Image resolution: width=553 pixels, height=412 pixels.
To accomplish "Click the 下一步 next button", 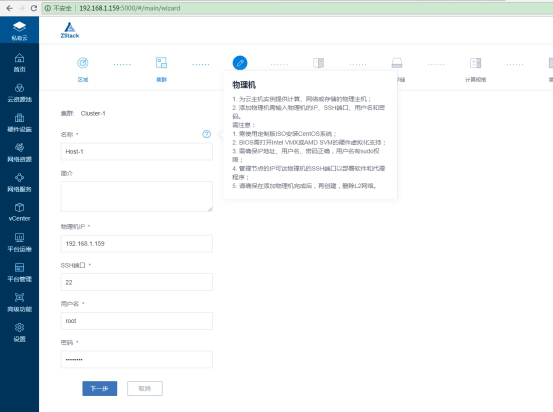I will click(100, 388).
